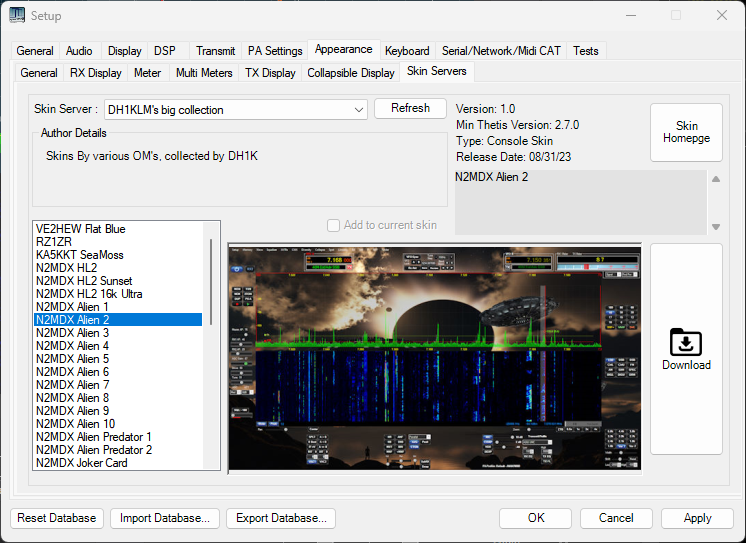
Task: Click description box scroll-up arrow
Action: click(x=716, y=179)
